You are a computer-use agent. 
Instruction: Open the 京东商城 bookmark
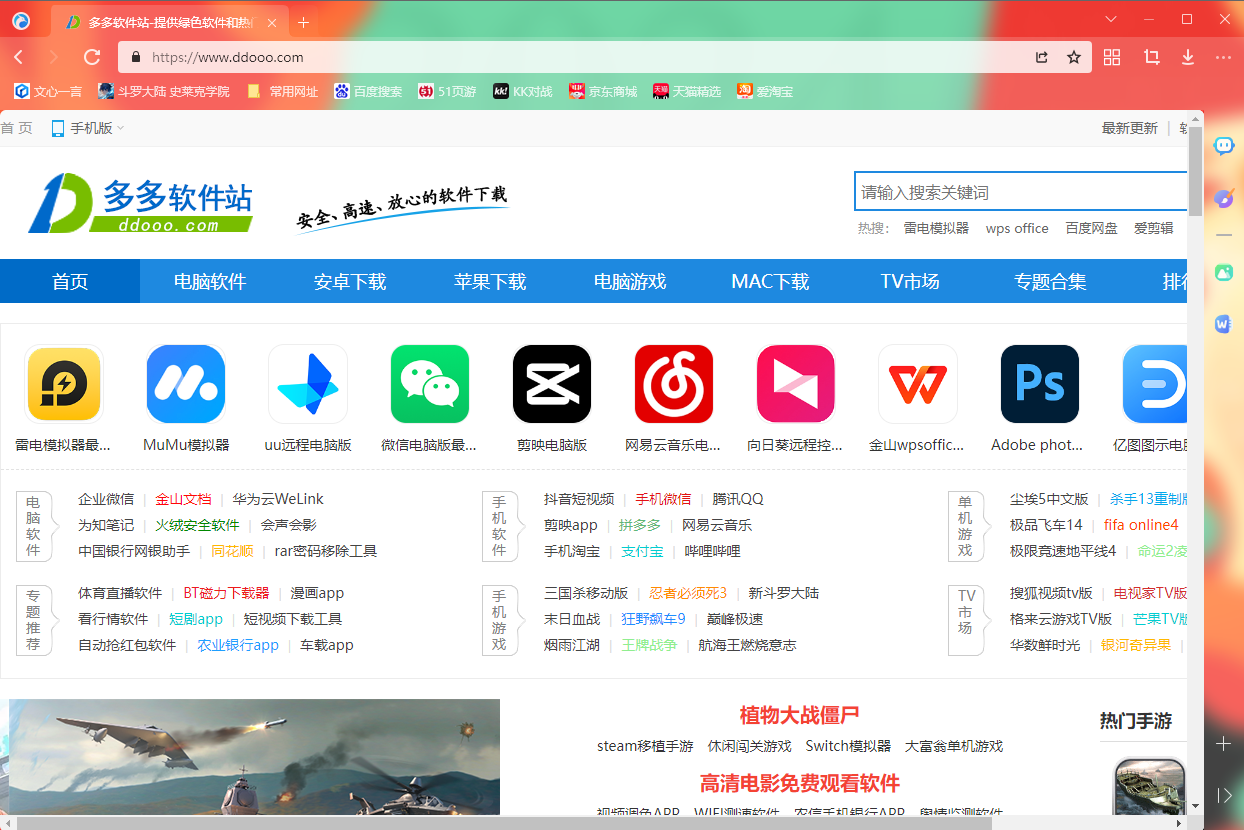[x=603, y=91]
